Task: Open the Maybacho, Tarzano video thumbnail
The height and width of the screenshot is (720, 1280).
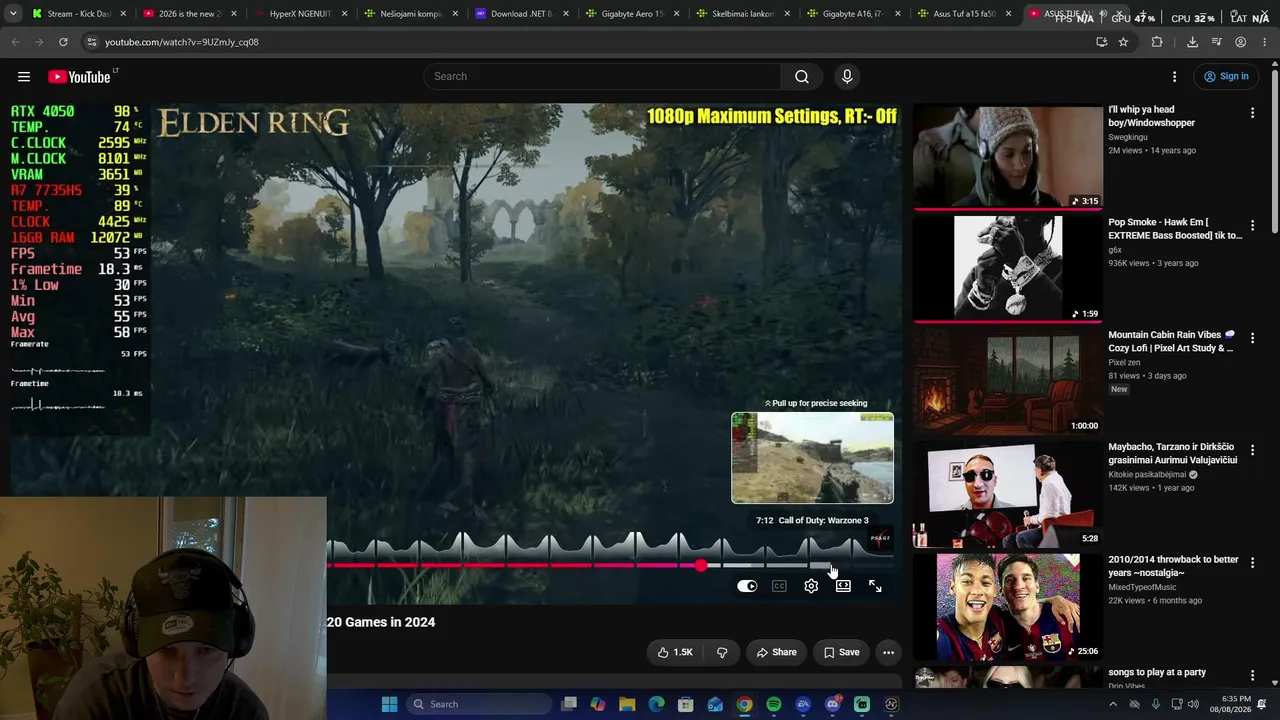Action: pos(1008,493)
